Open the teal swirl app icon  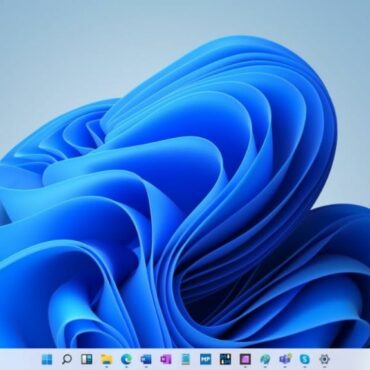[x=265, y=359]
